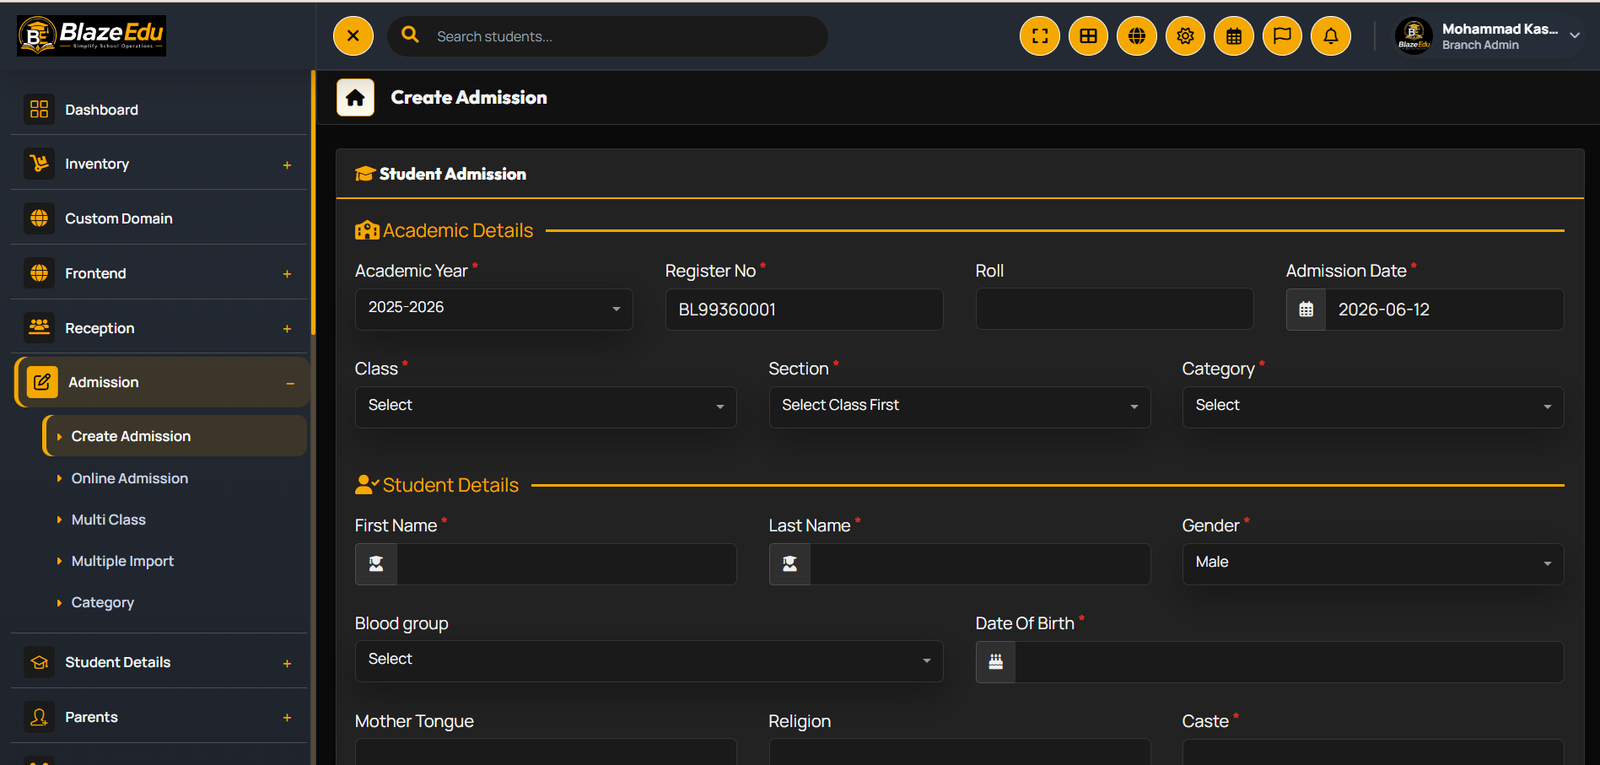This screenshot has width=1600, height=765.
Task: Click the Date Of Birth field
Action: [1289, 662]
